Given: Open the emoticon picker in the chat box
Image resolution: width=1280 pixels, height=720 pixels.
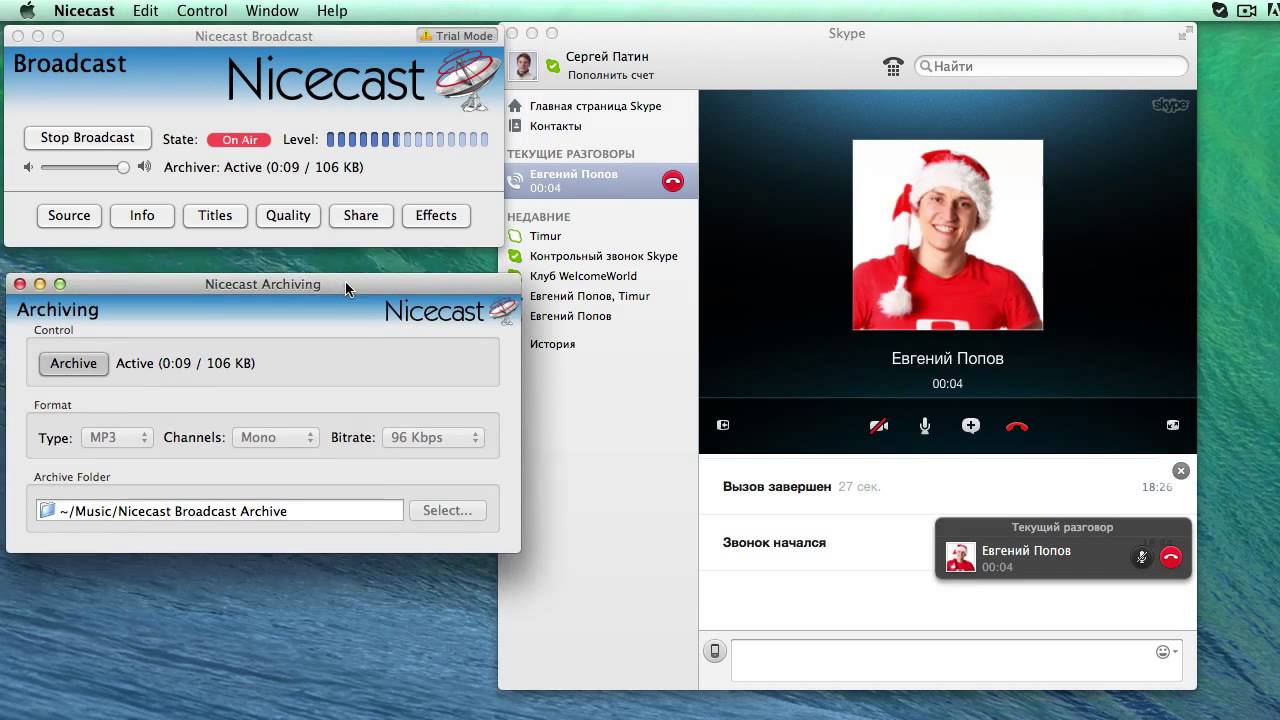Looking at the screenshot, I should click(x=1164, y=652).
